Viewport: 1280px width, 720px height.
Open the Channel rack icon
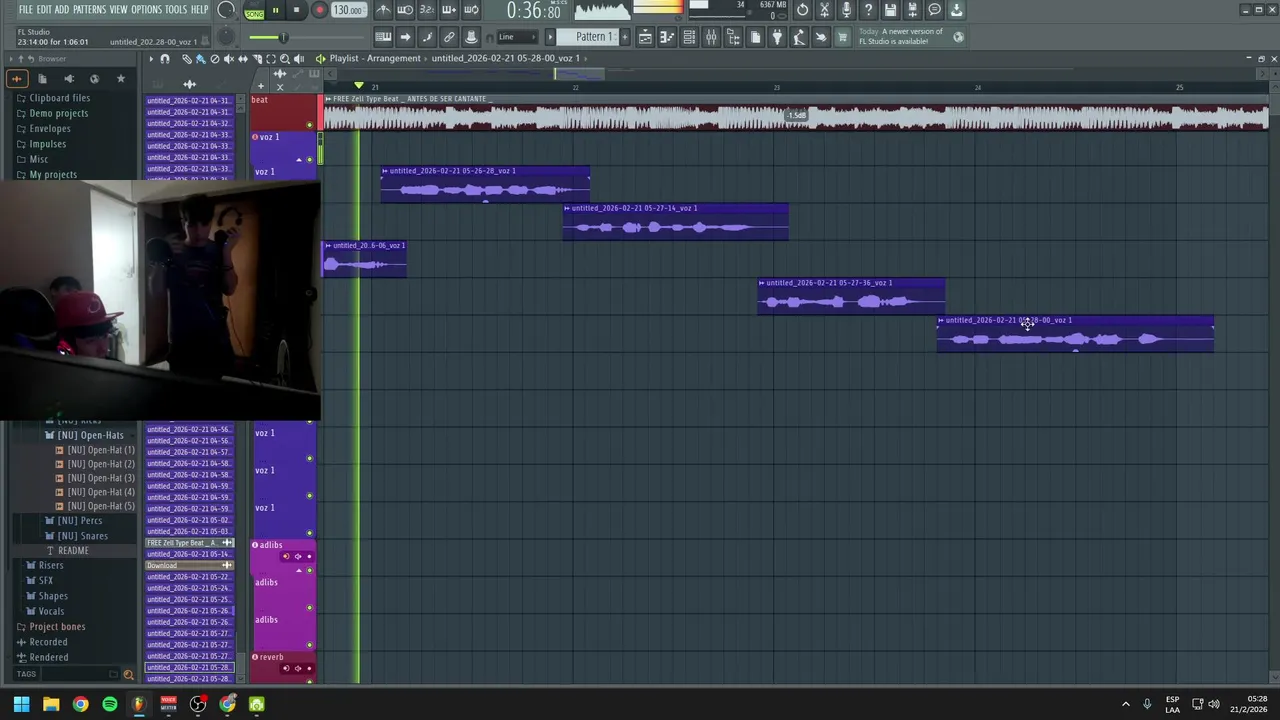[x=689, y=37]
